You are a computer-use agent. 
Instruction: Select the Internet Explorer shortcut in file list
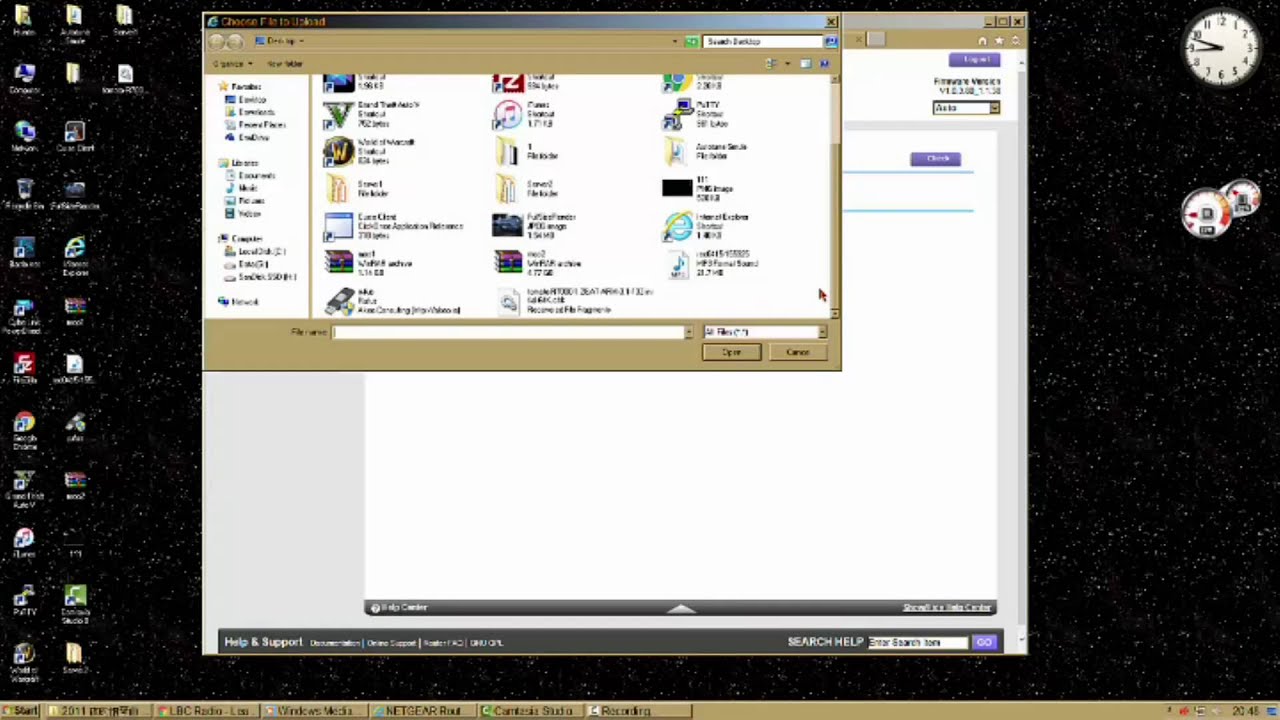point(706,226)
